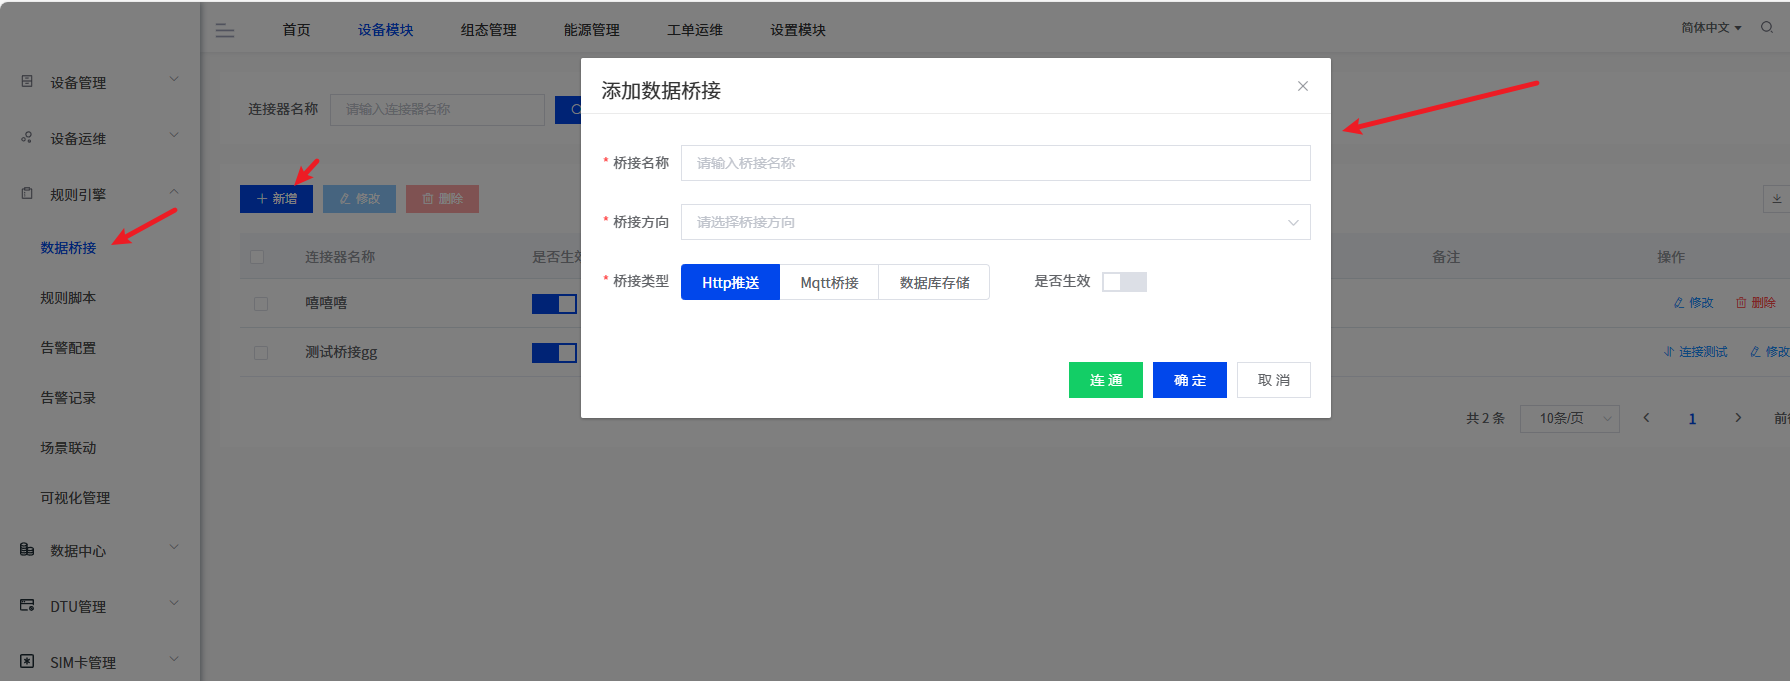Click the 测试桥接gg name cell
This screenshot has width=1790, height=681.
(x=341, y=352)
